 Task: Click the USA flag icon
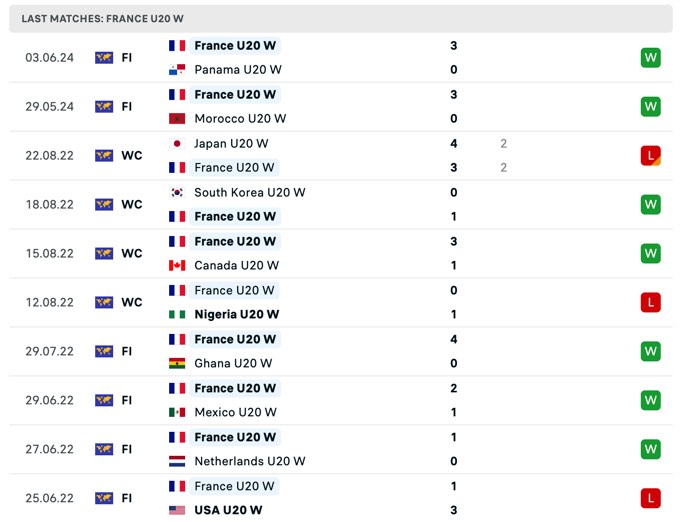click(177, 510)
